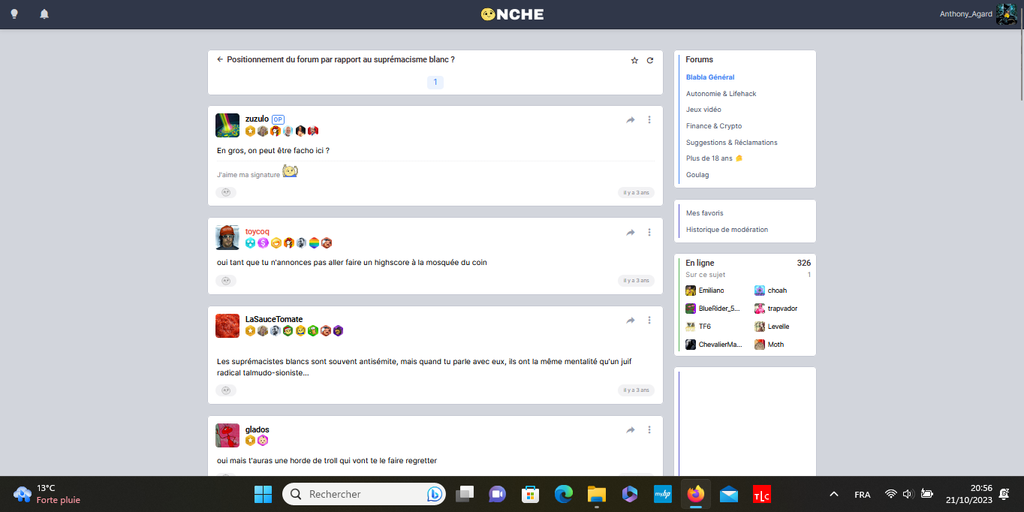Add reaction to zuzulo's post

pos(227,192)
